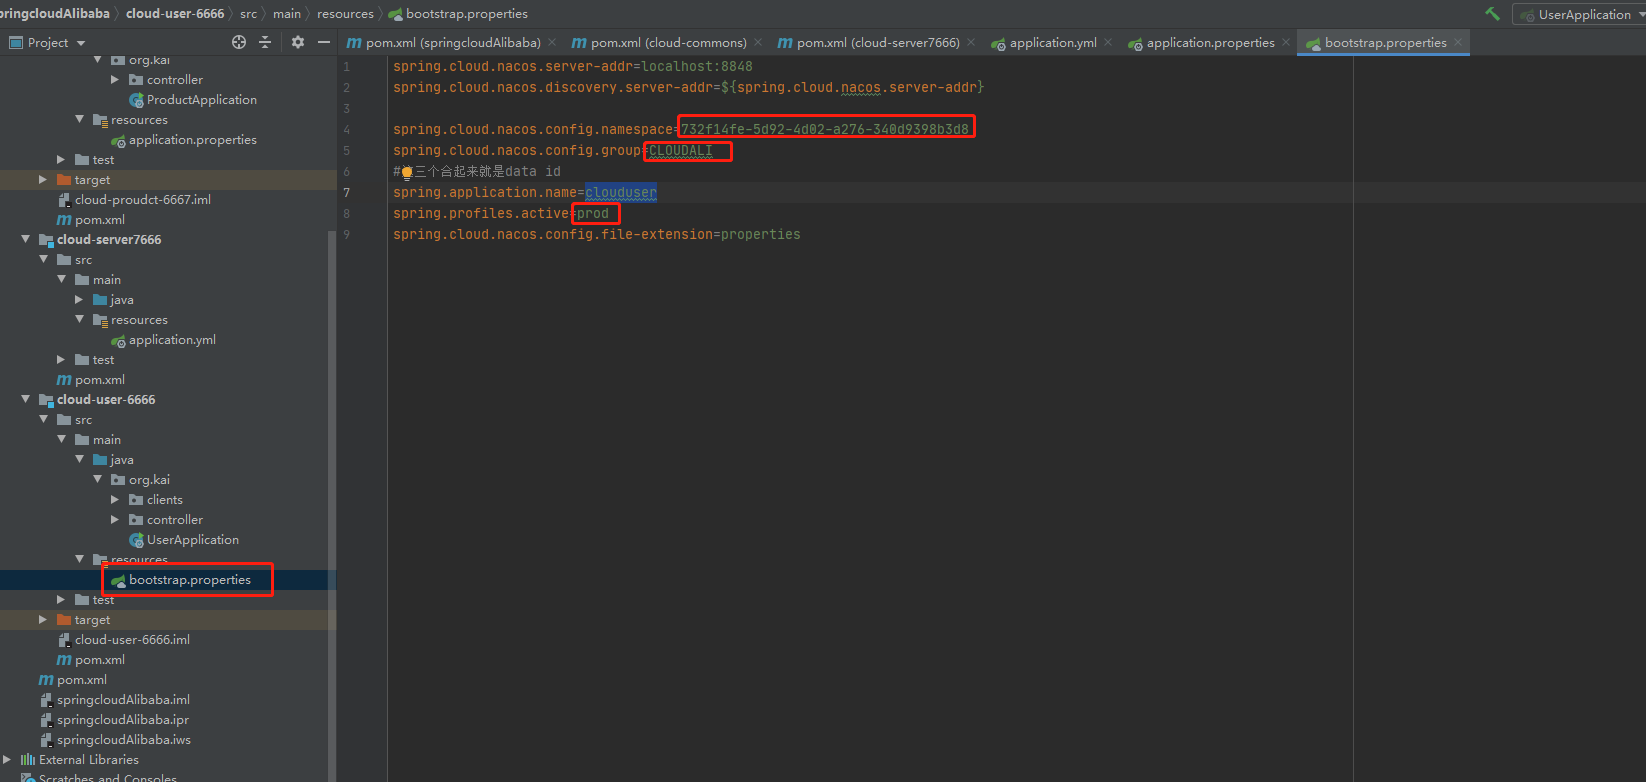
Task: Expand the clients package
Action: [115, 500]
